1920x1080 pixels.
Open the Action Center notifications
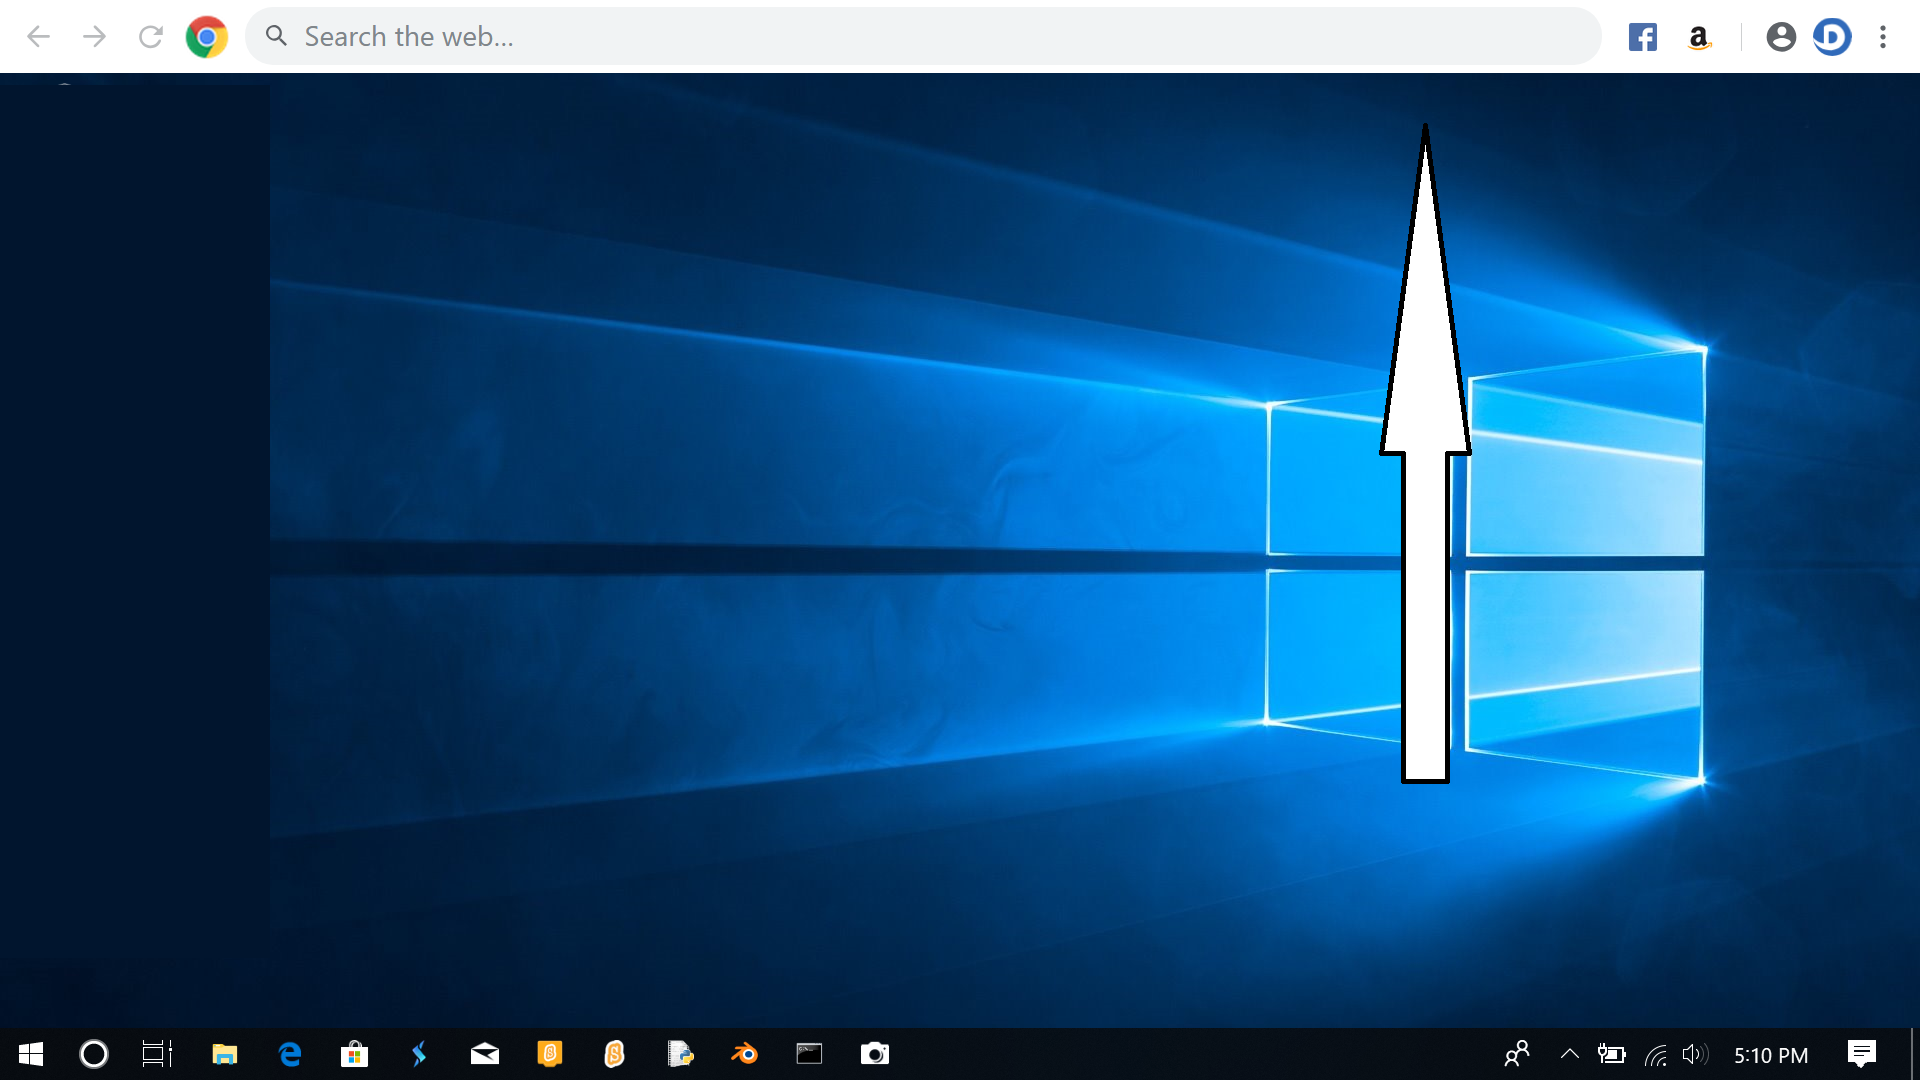pyautogui.click(x=1862, y=1054)
